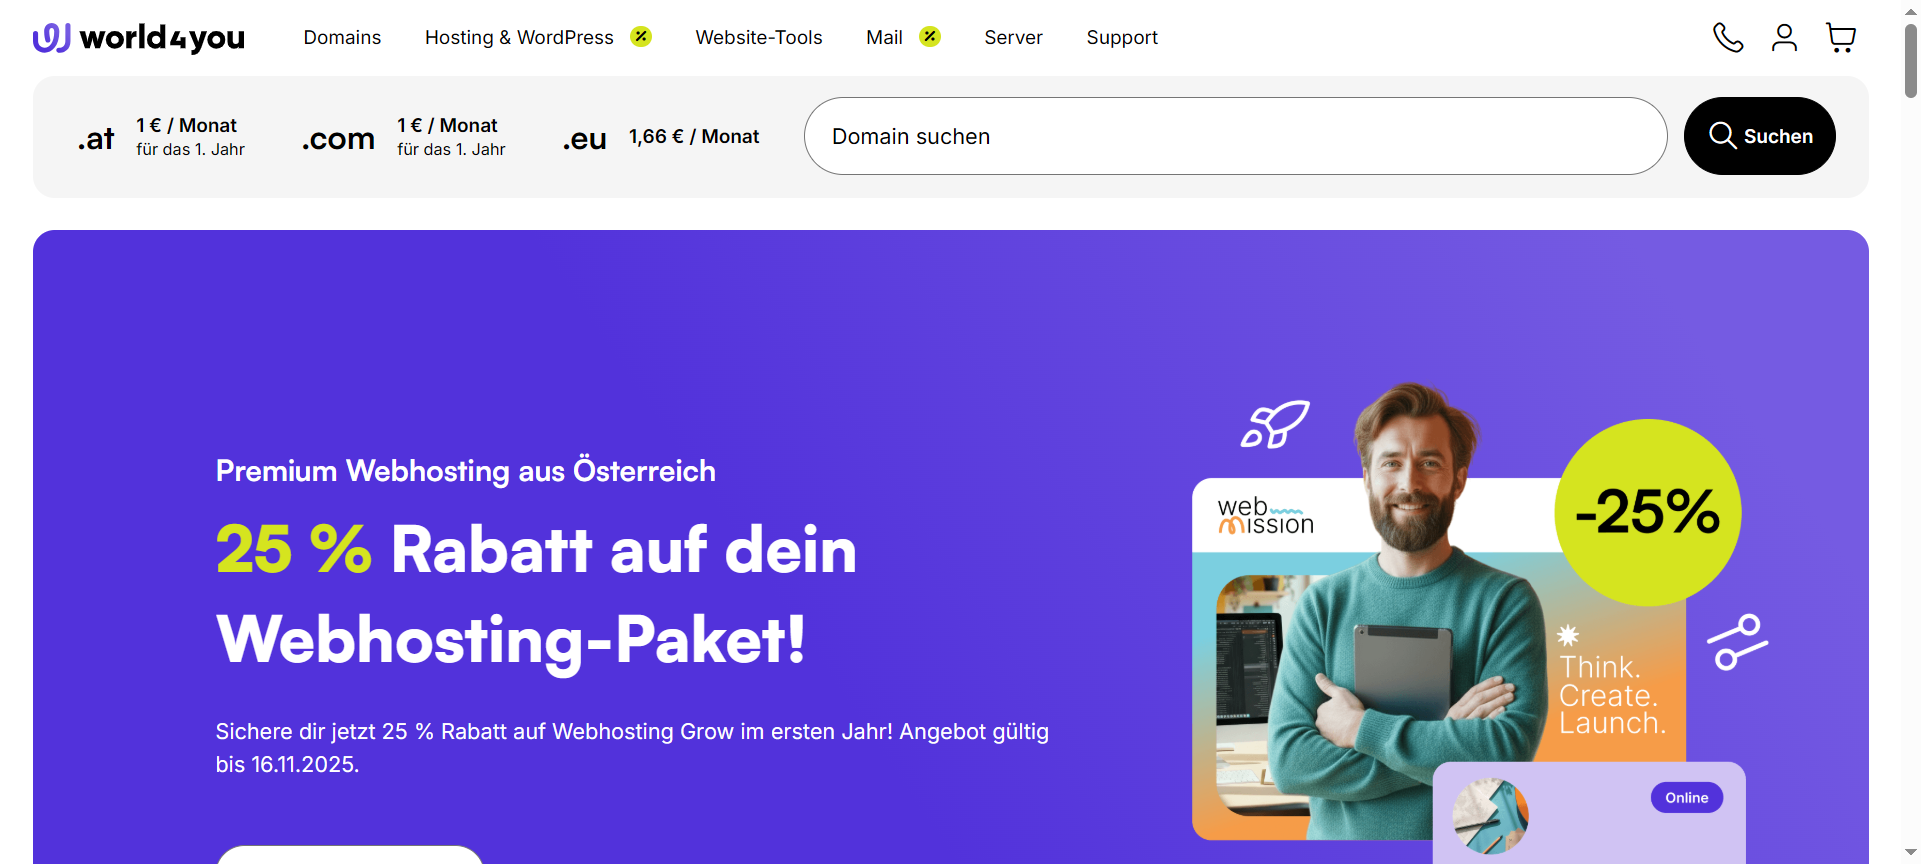Click the Domain suchen input field
Viewport: 1921px width, 864px height.
click(x=1235, y=136)
